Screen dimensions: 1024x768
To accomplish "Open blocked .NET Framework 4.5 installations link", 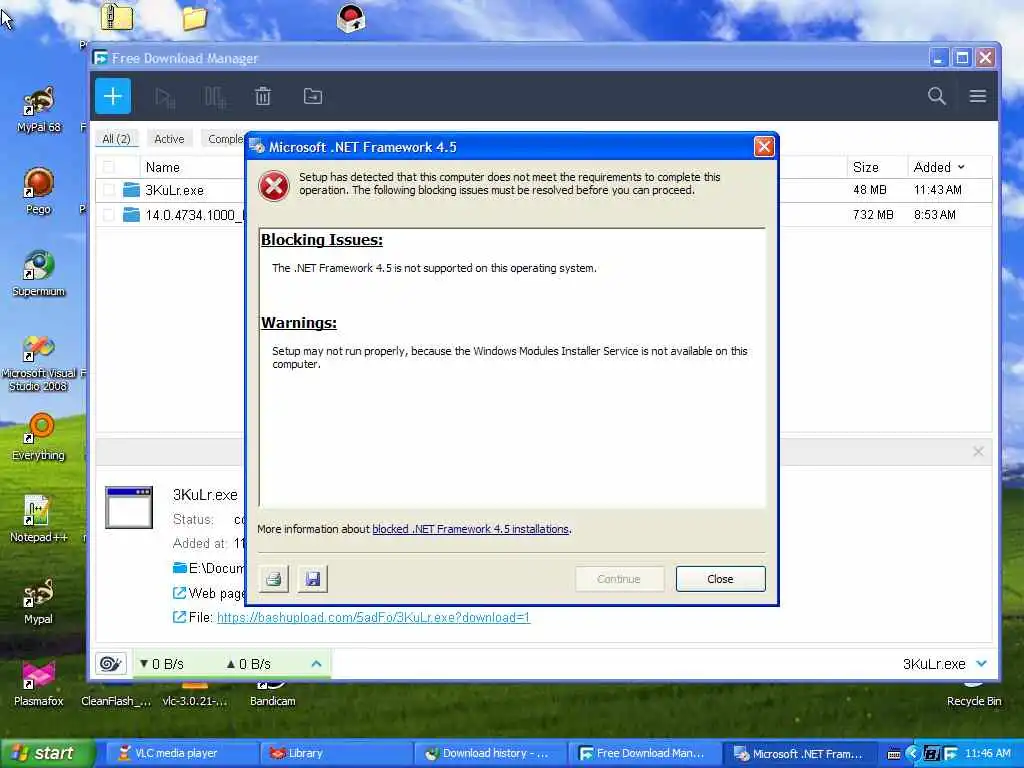I will (470, 529).
